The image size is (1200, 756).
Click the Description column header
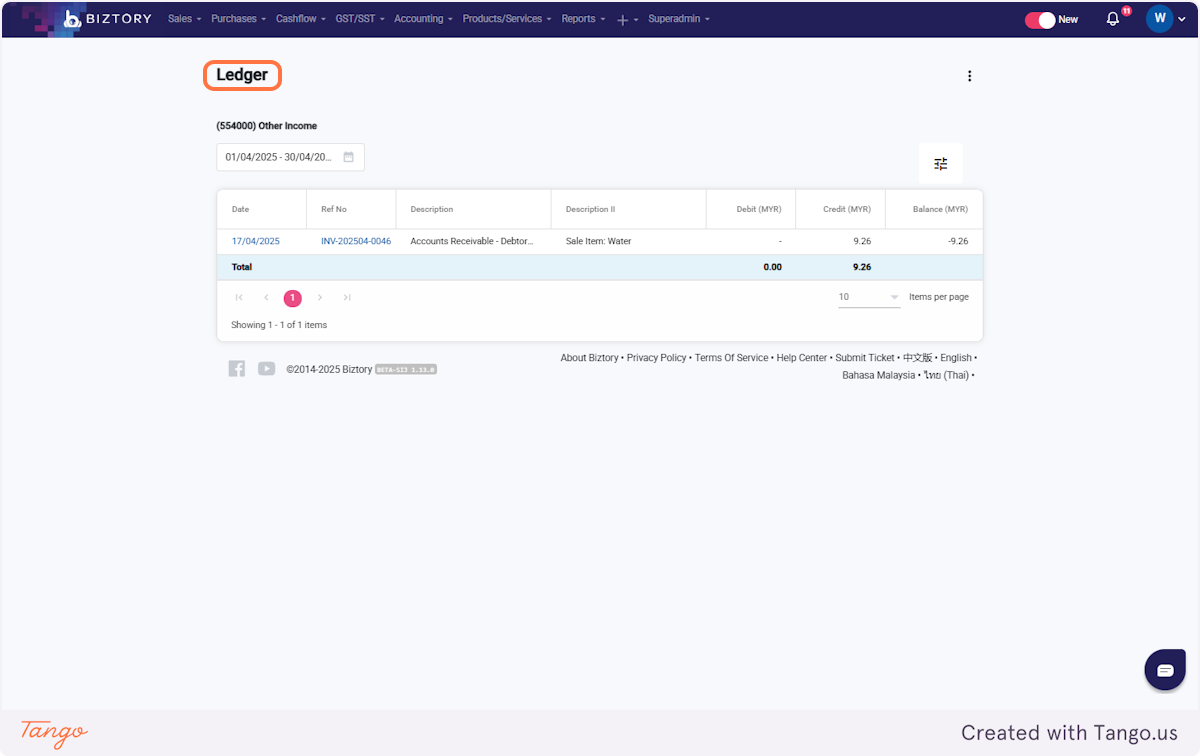pyautogui.click(x=474, y=210)
